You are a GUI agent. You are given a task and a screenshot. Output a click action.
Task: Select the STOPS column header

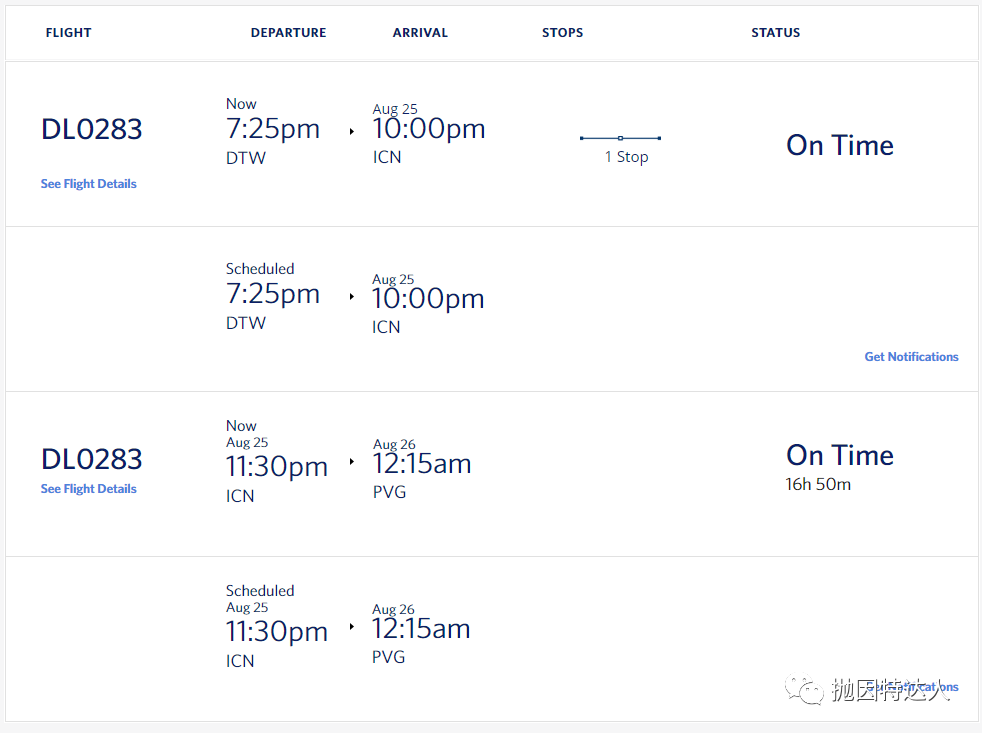tap(562, 33)
